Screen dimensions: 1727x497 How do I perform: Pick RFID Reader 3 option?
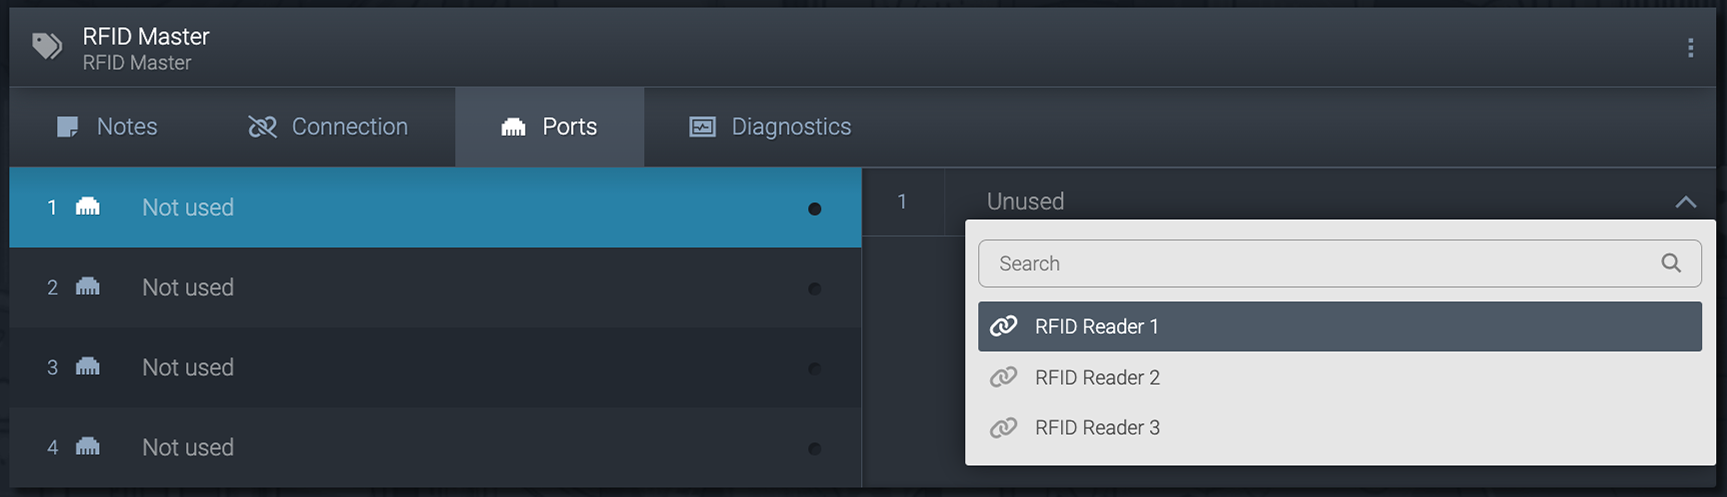pyautogui.click(x=1097, y=428)
